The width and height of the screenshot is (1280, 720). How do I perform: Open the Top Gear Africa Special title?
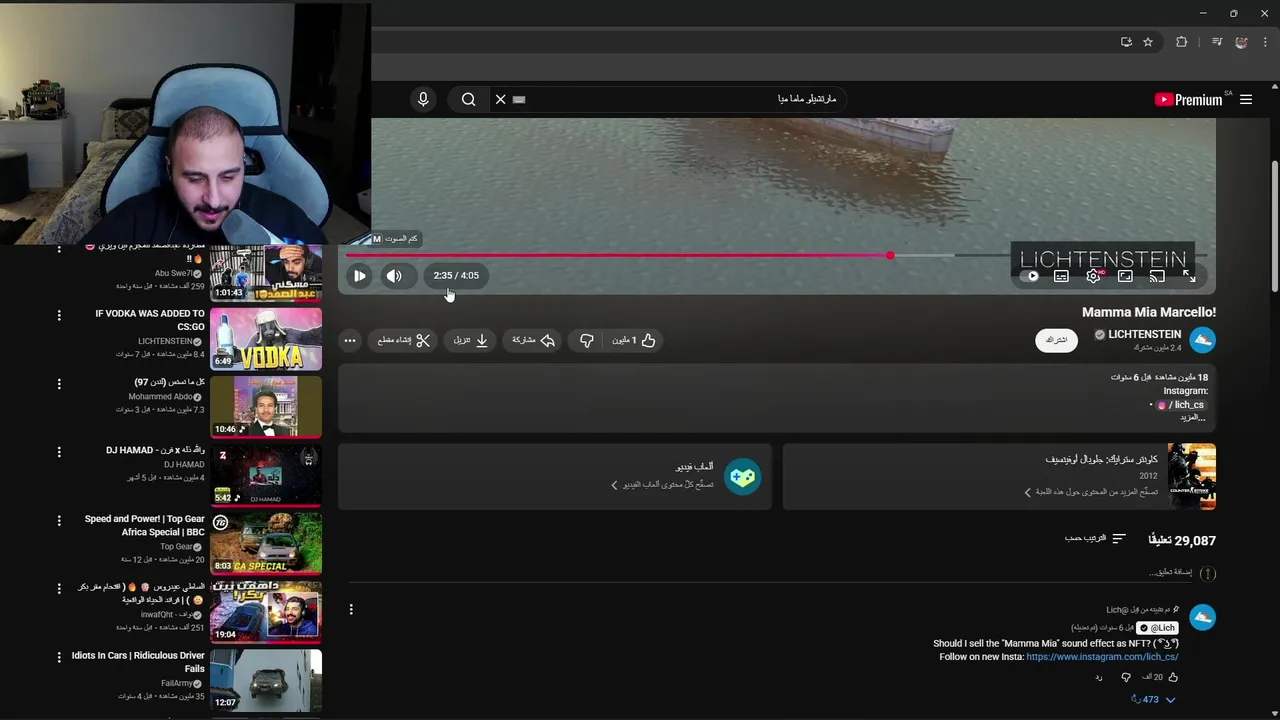coord(144,525)
